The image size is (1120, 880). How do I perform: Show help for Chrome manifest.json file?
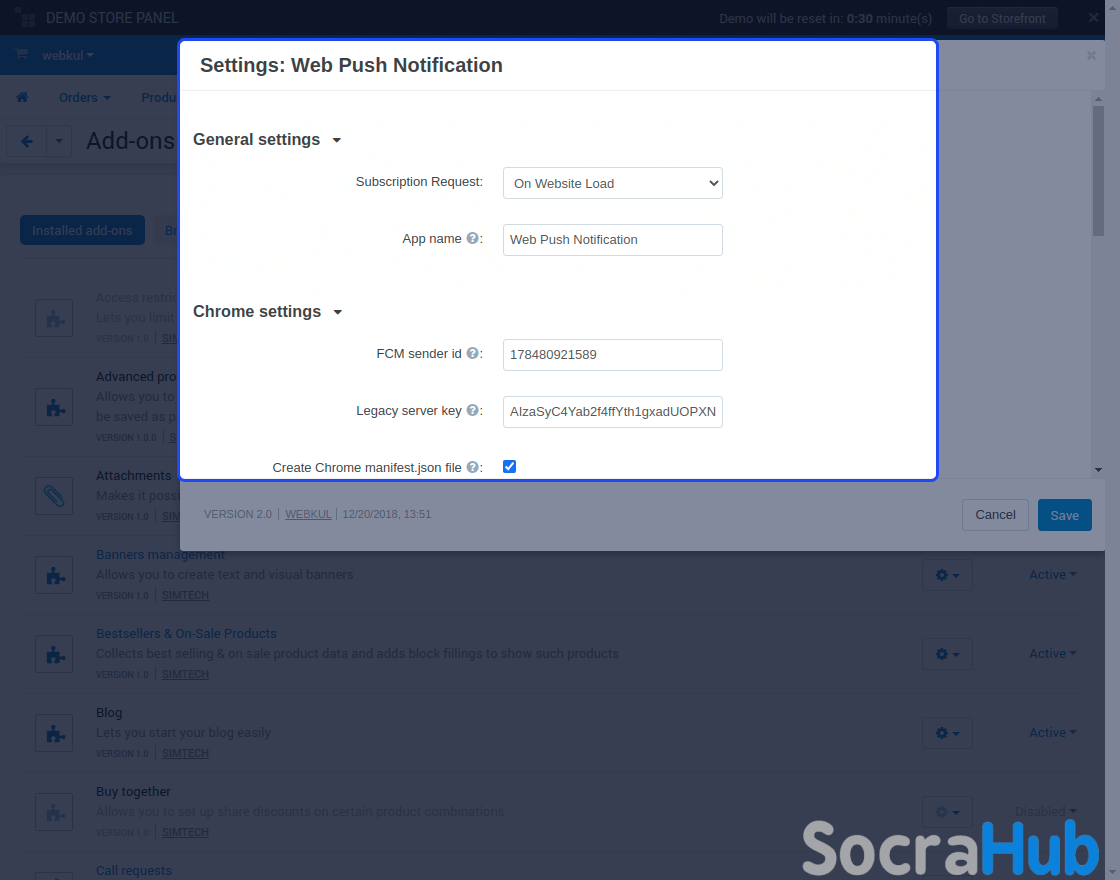[x=472, y=466]
